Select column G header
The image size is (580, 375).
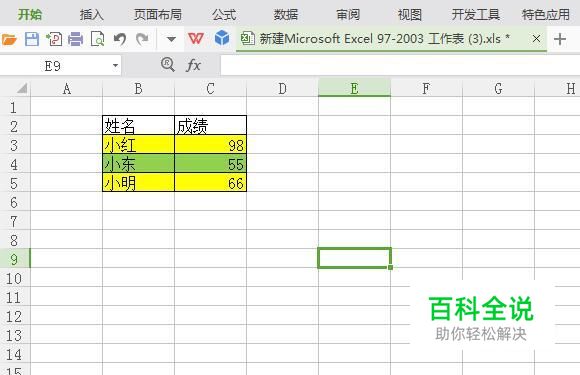click(x=498, y=89)
